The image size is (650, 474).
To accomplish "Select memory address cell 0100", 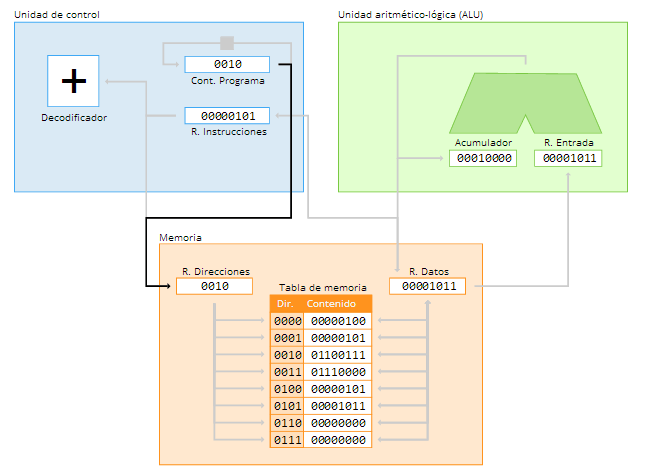I will point(287,389).
